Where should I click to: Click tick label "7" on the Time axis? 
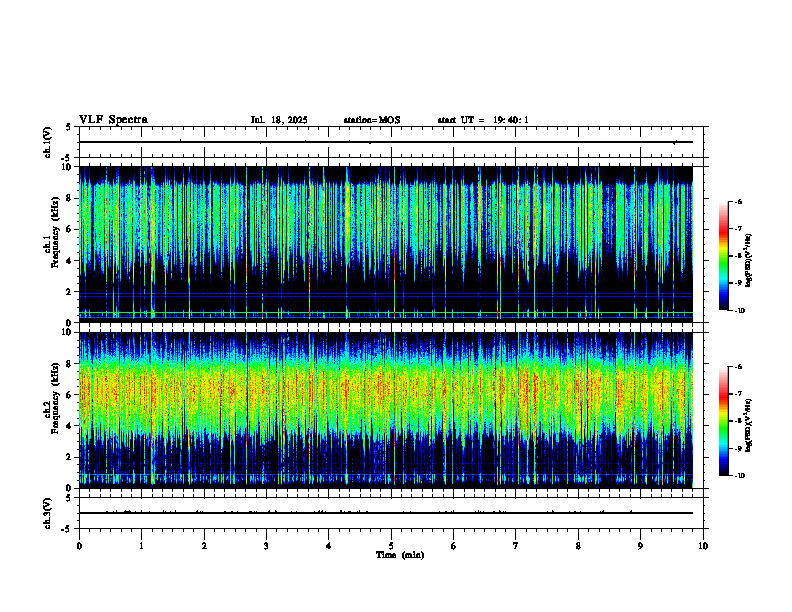coord(516,546)
